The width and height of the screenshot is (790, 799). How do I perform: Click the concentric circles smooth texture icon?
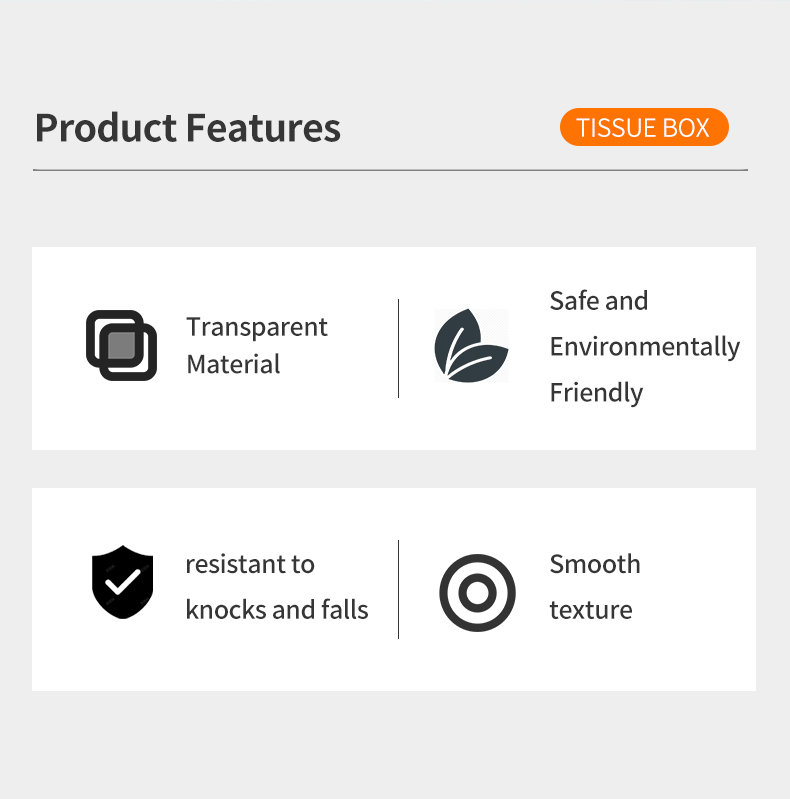477,593
